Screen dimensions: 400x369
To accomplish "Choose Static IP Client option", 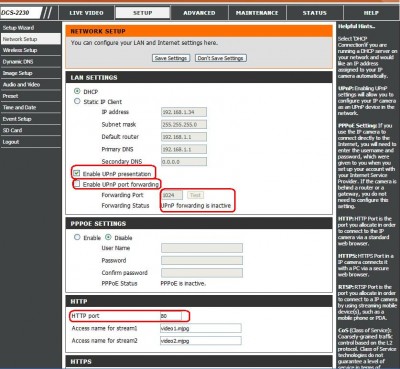I will click(77, 101).
